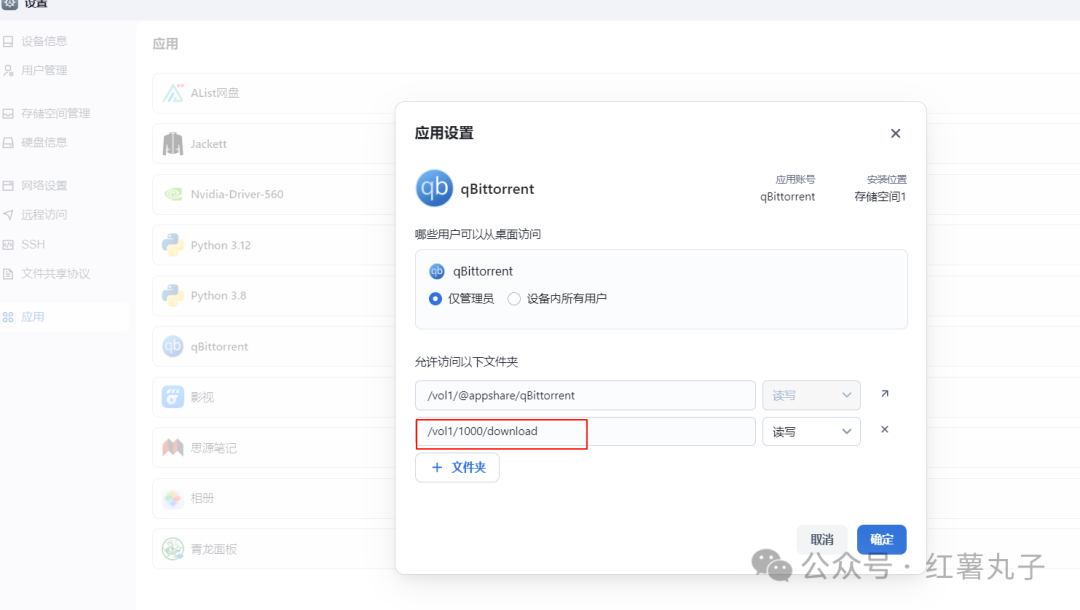The image size is (1080, 610).
Task: Select the 设备内所有用户 radio option
Action: (514, 299)
